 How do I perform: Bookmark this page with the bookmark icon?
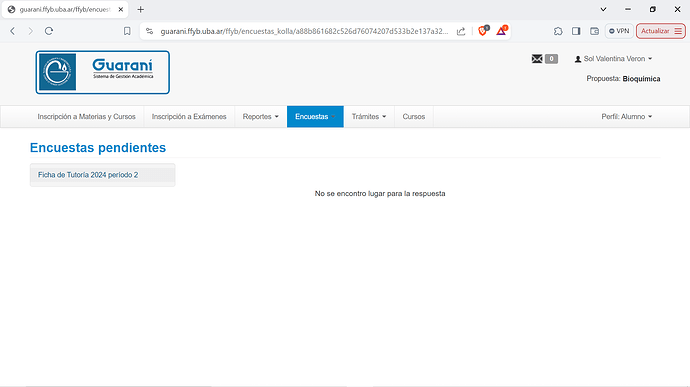coord(127,31)
